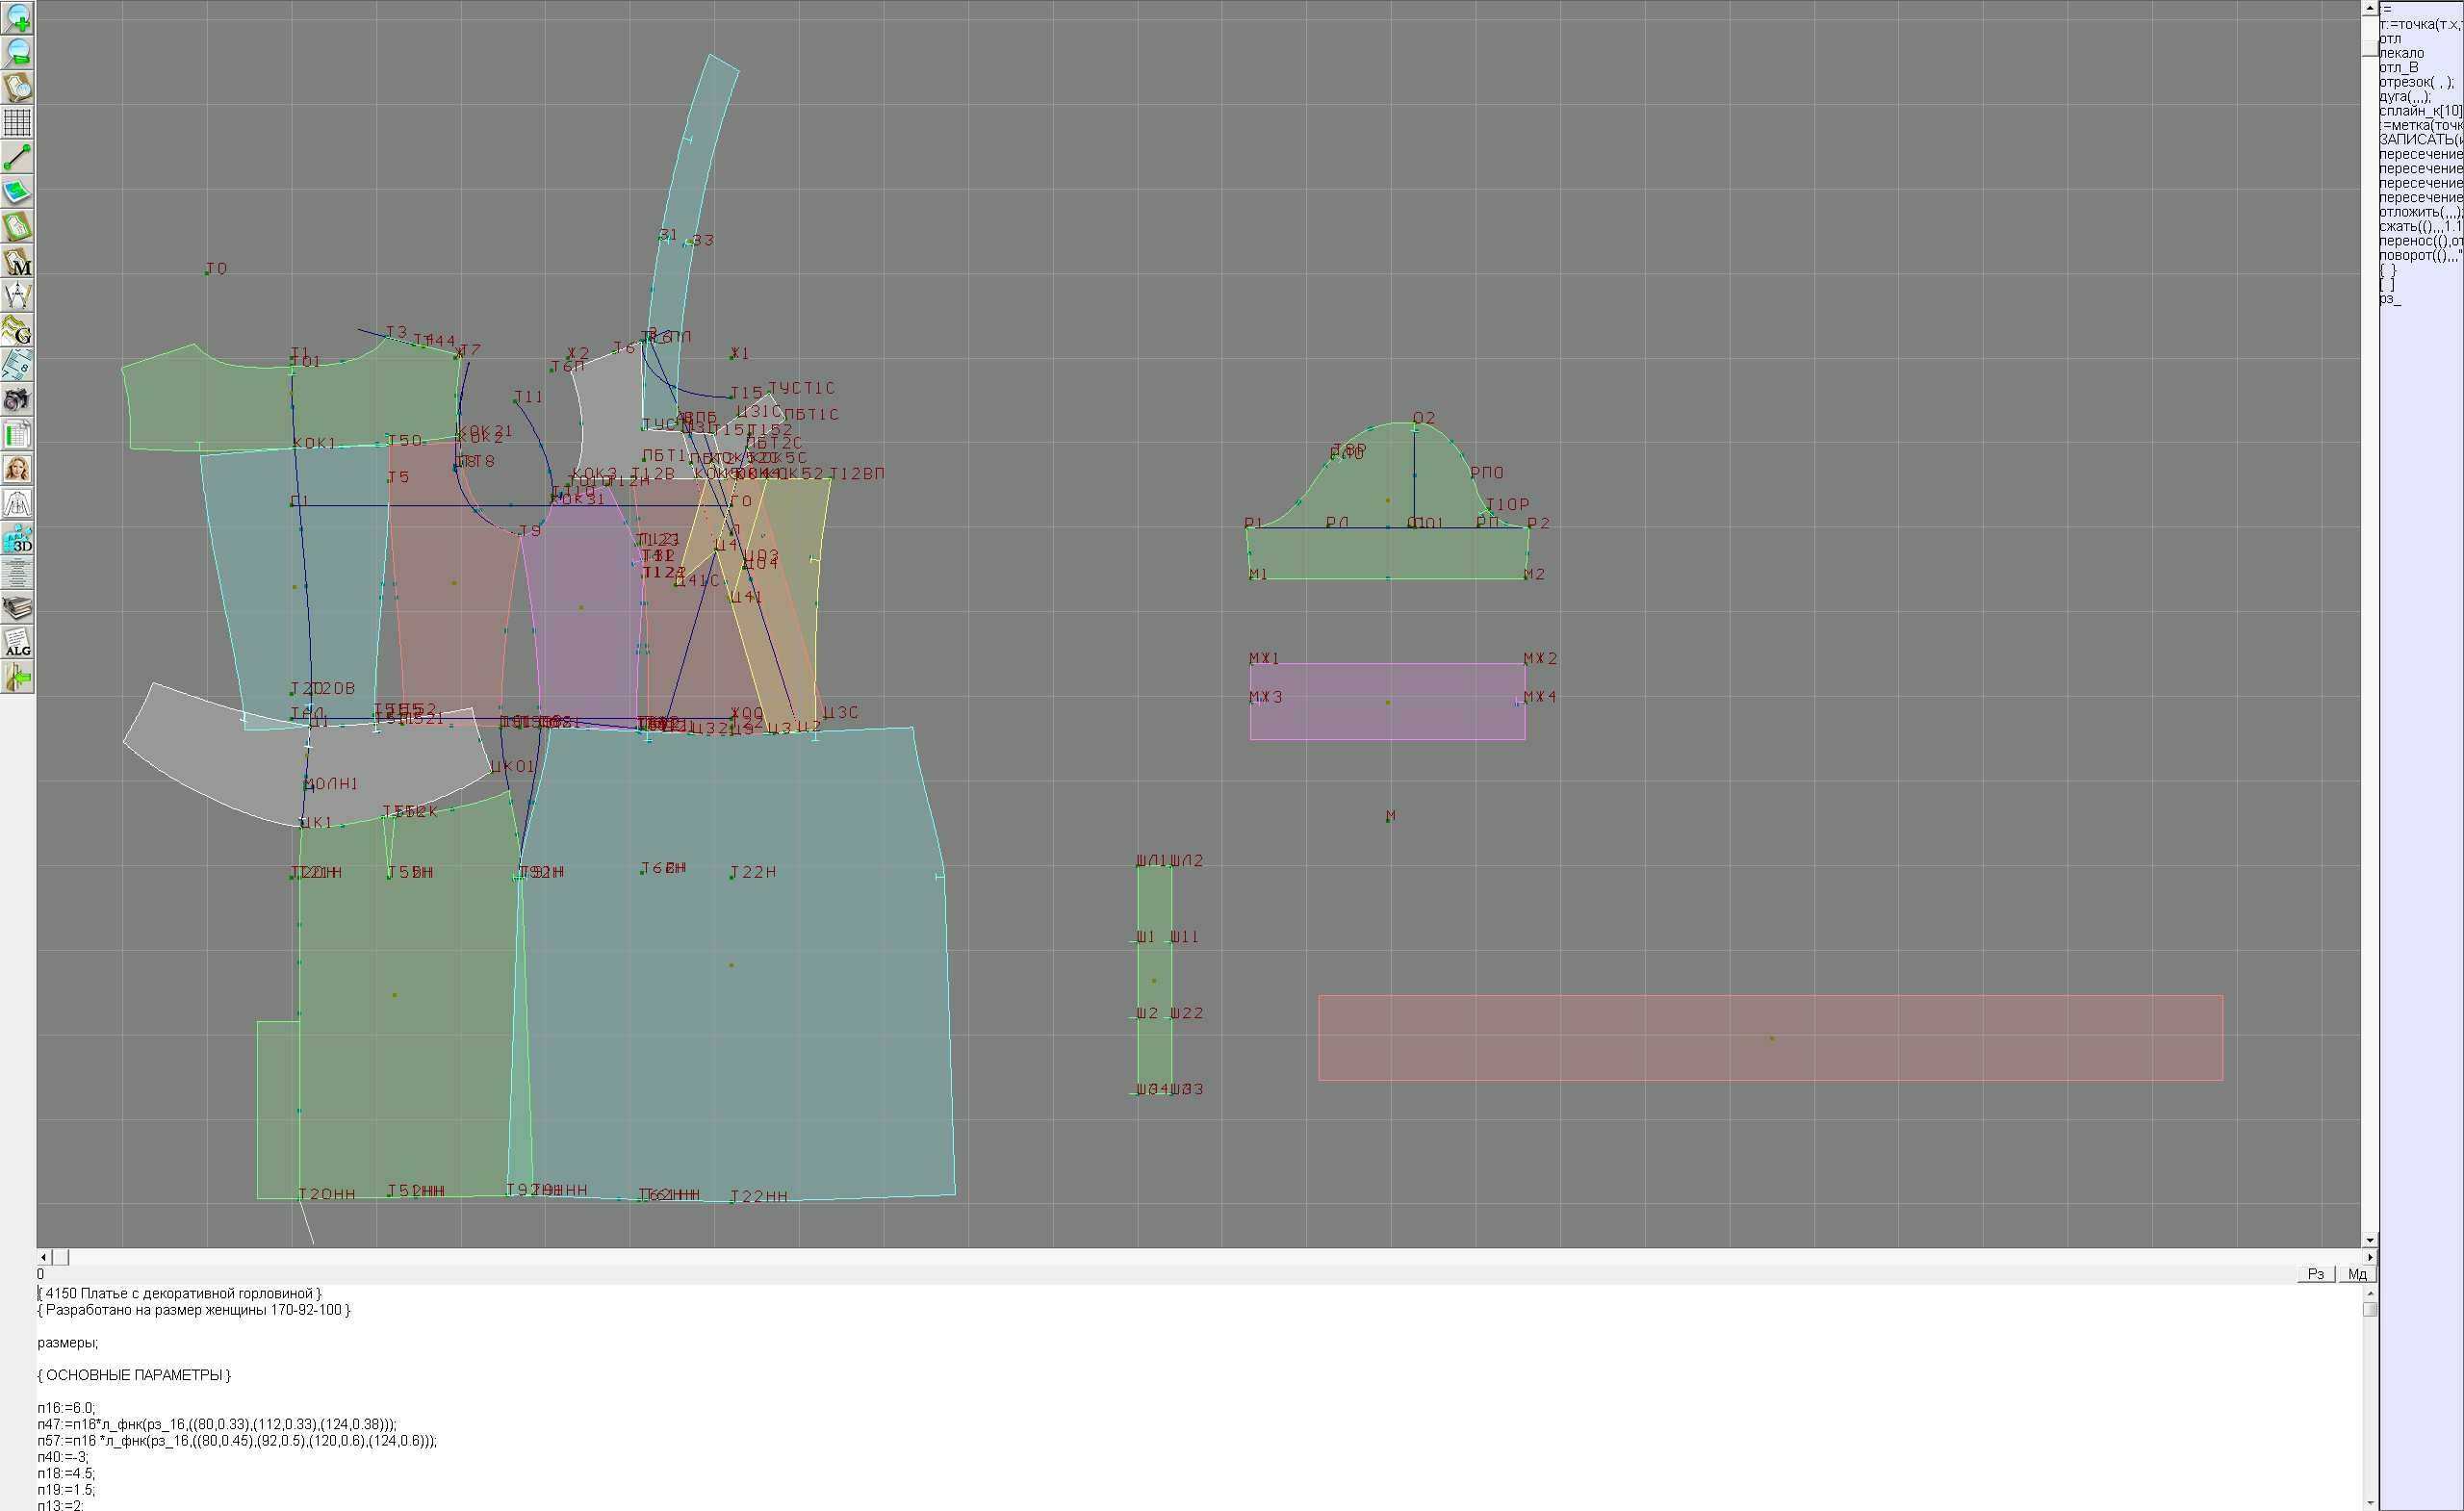The height and width of the screenshot is (1511, 2464).
Task: Open the woman portrait icon
Action: [x=17, y=469]
